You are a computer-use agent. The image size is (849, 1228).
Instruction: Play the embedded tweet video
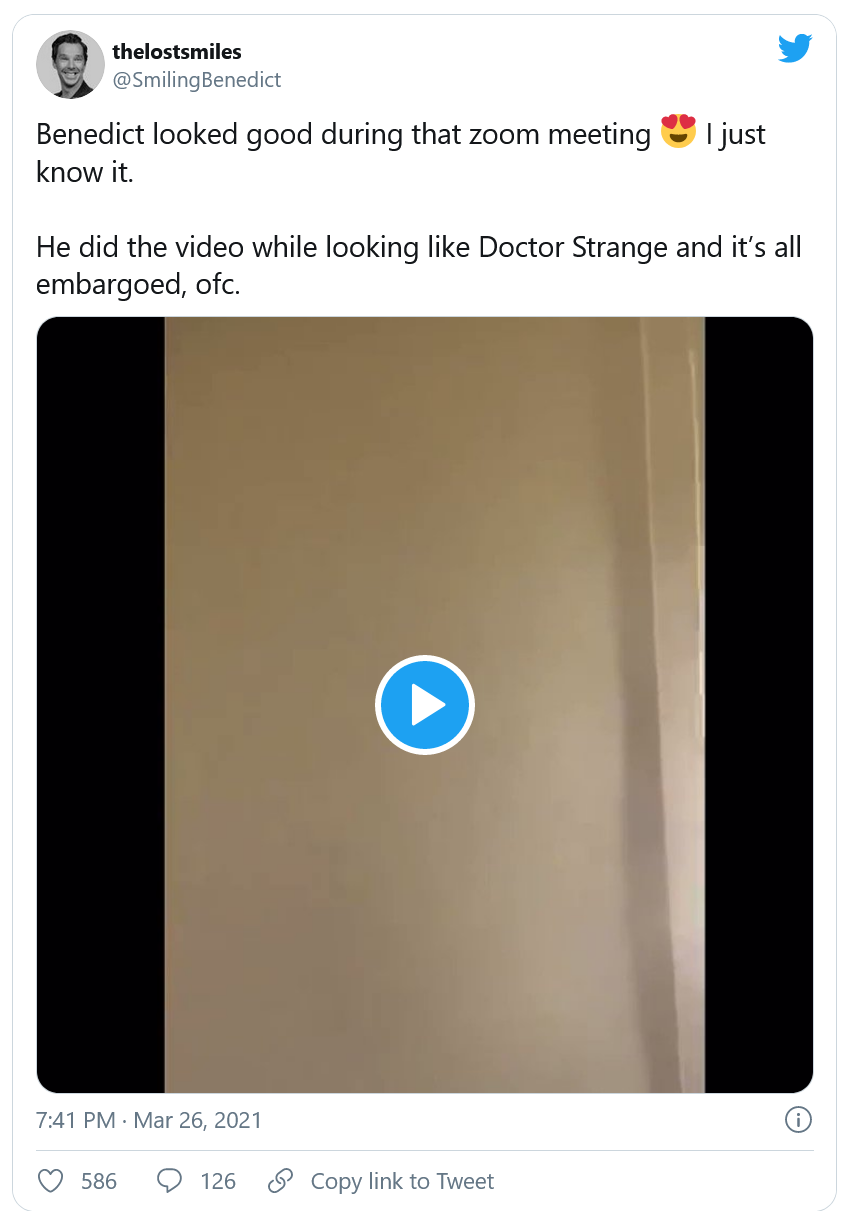425,705
